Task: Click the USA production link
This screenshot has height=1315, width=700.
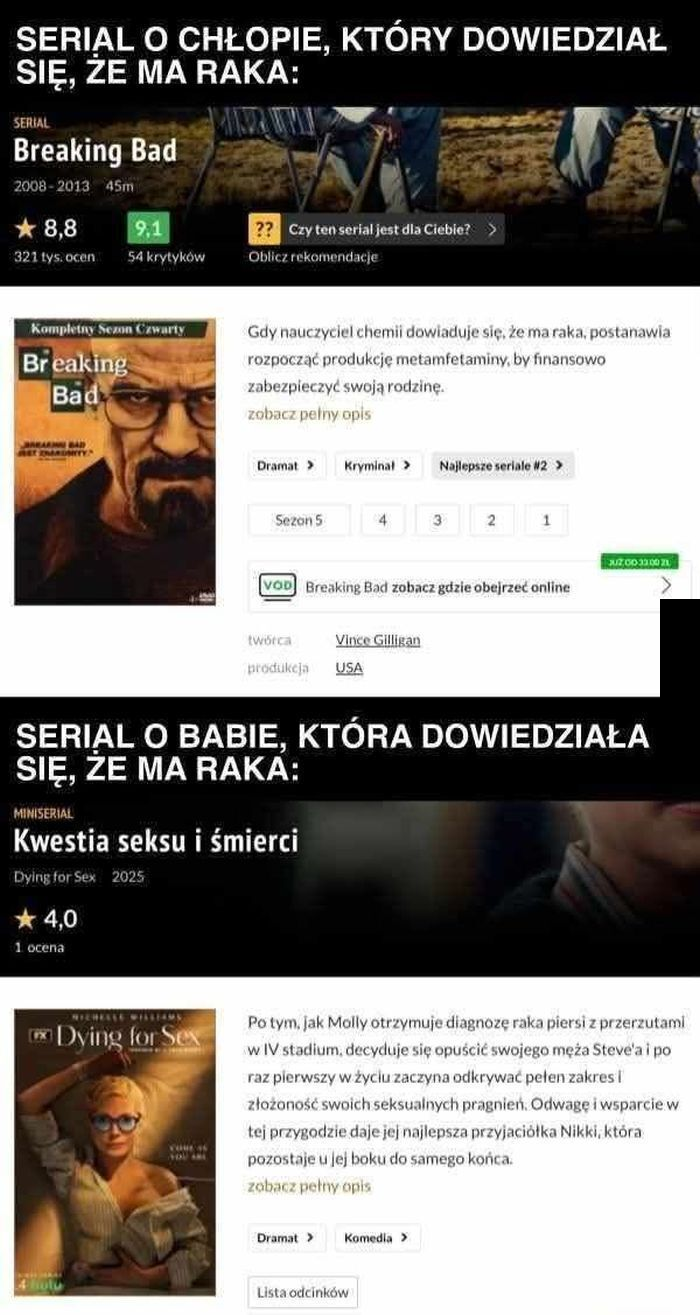Action: tap(349, 668)
